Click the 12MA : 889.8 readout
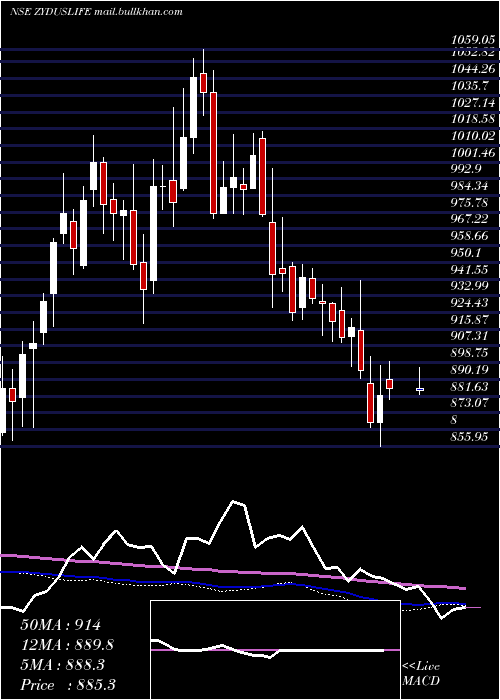The height and width of the screenshot is (700, 500). 67,645
